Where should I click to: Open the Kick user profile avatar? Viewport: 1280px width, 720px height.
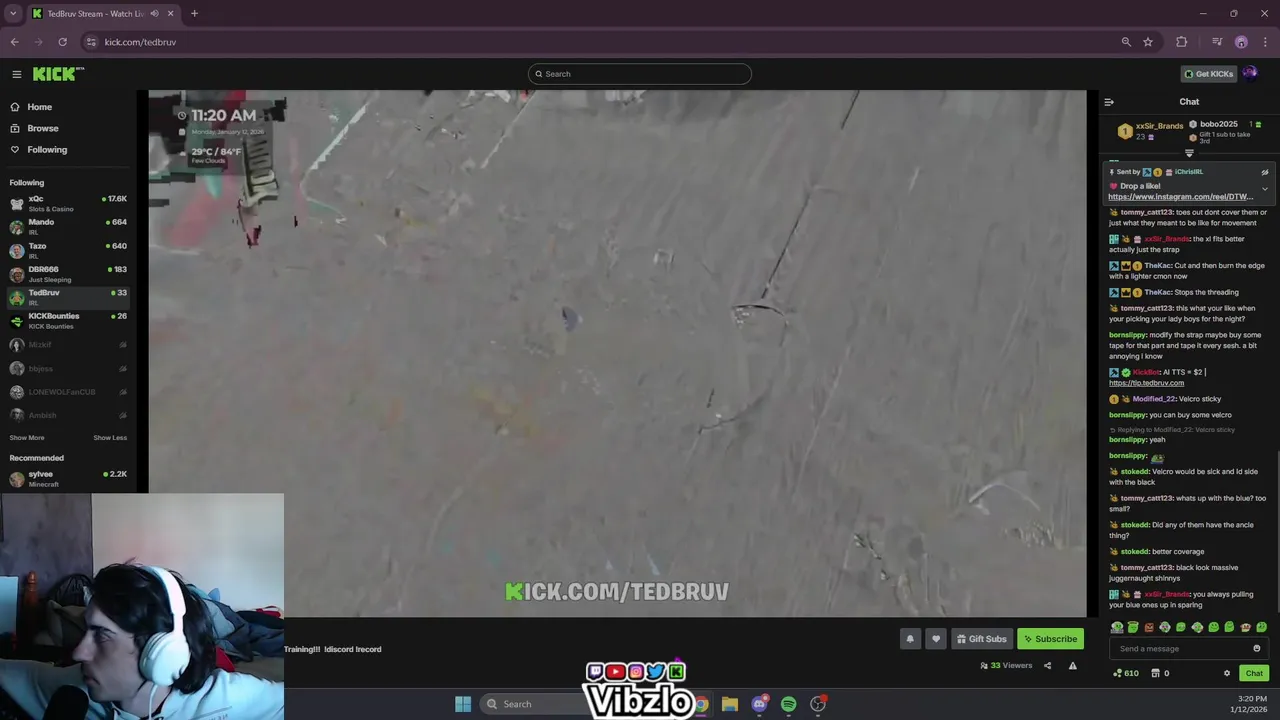tap(1250, 73)
